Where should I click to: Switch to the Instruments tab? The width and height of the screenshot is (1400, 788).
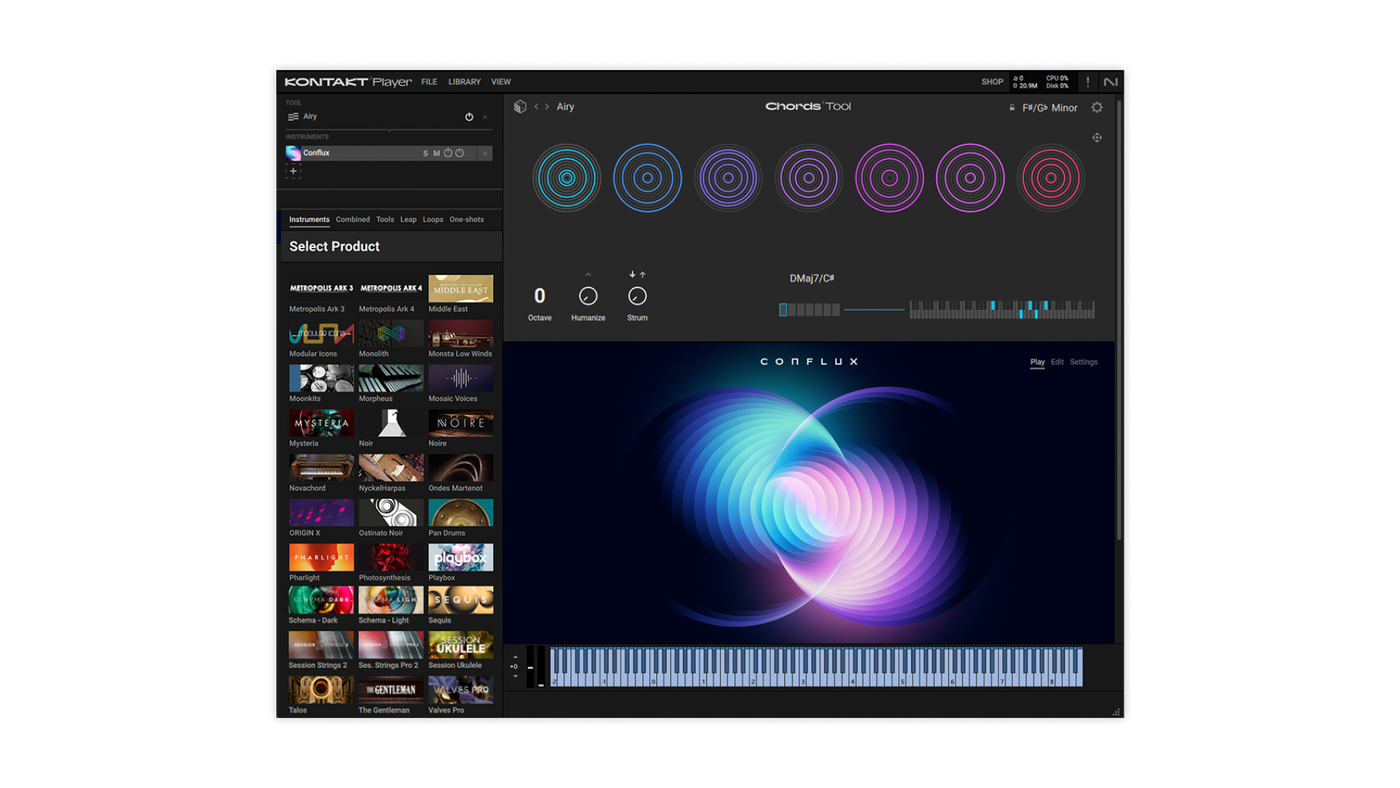(x=309, y=220)
